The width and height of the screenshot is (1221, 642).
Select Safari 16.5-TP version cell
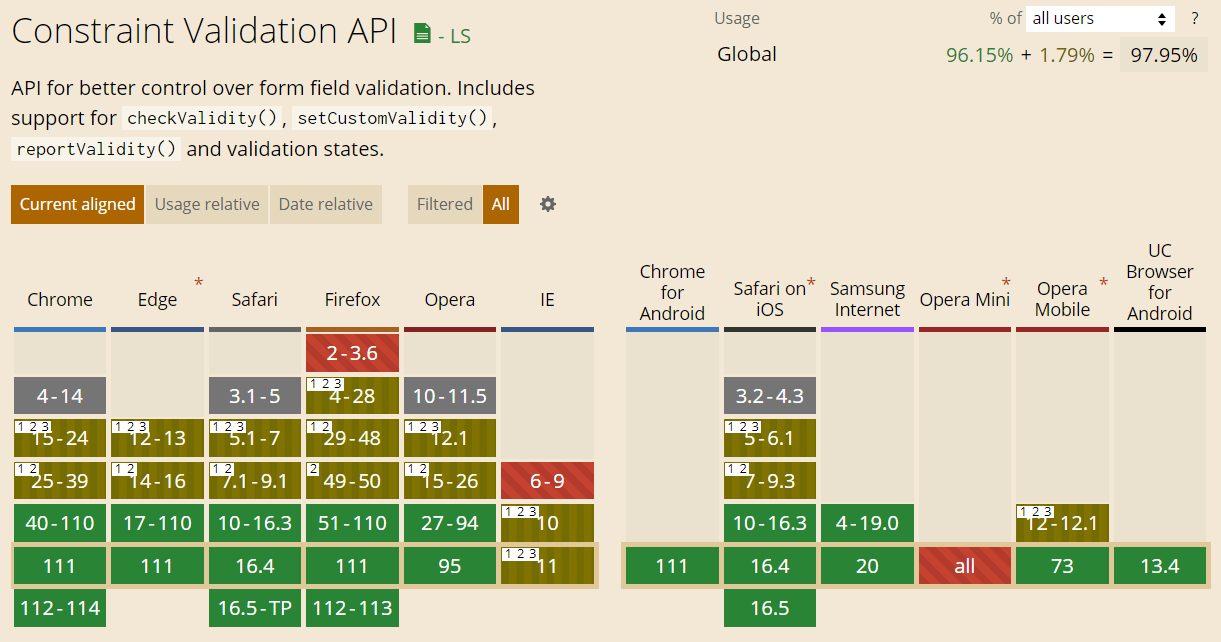click(x=255, y=608)
